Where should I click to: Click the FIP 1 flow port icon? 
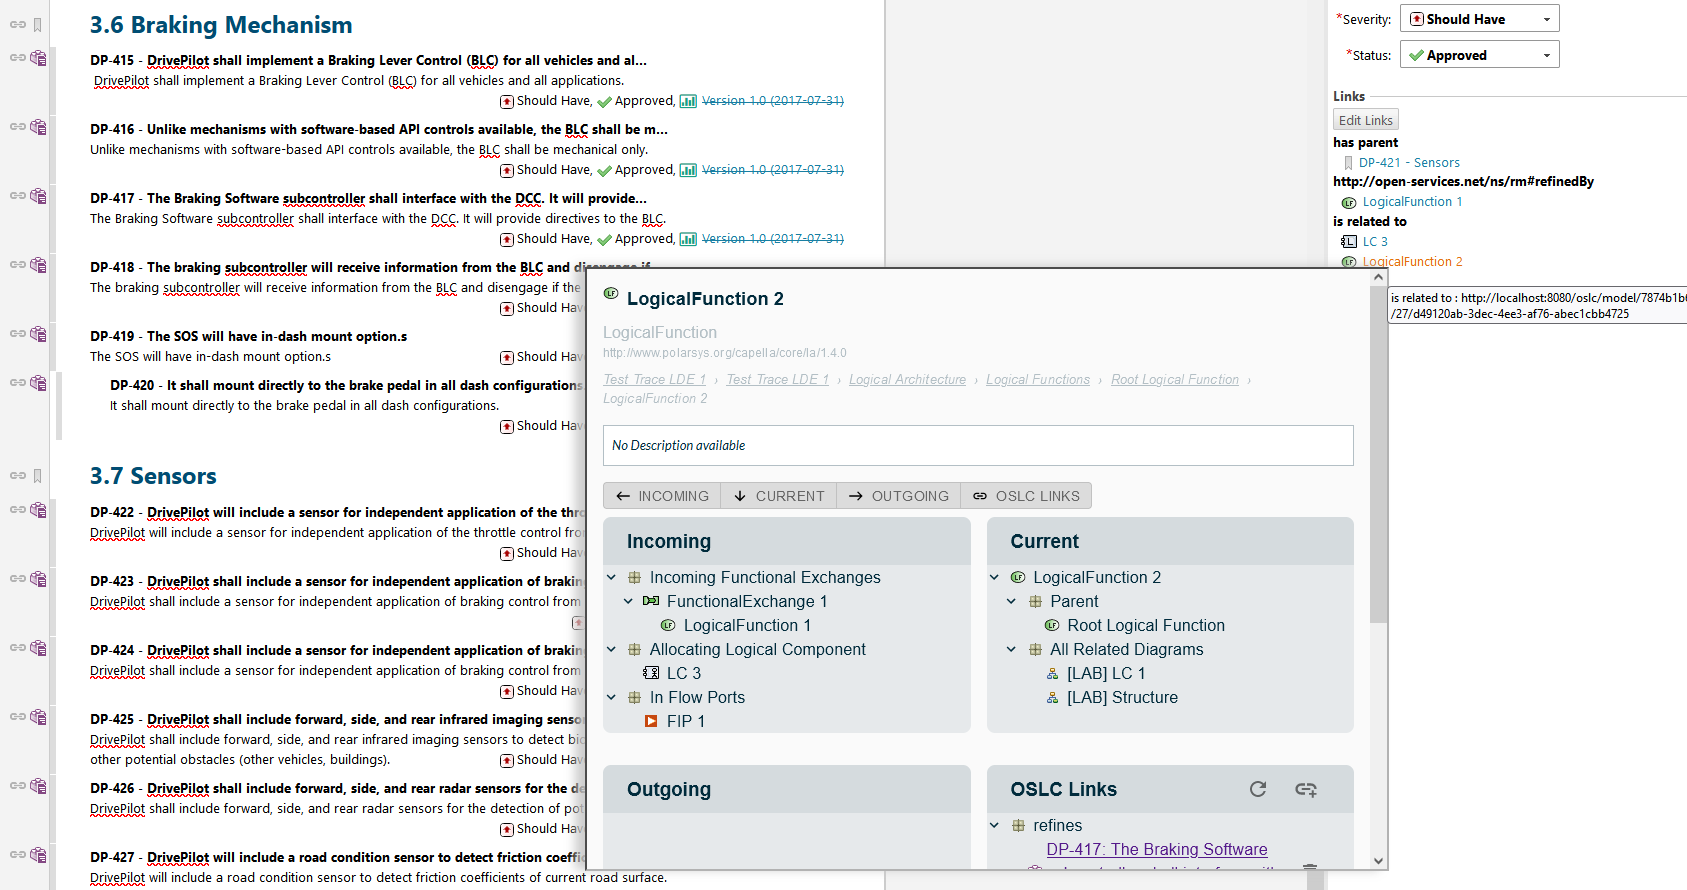point(651,721)
